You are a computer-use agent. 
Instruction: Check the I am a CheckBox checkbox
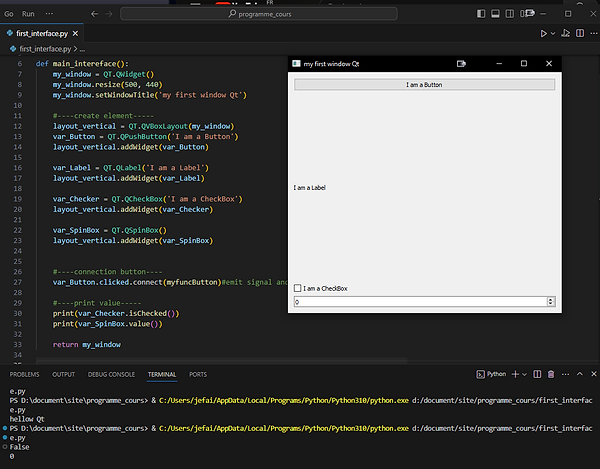[x=297, y=288]
